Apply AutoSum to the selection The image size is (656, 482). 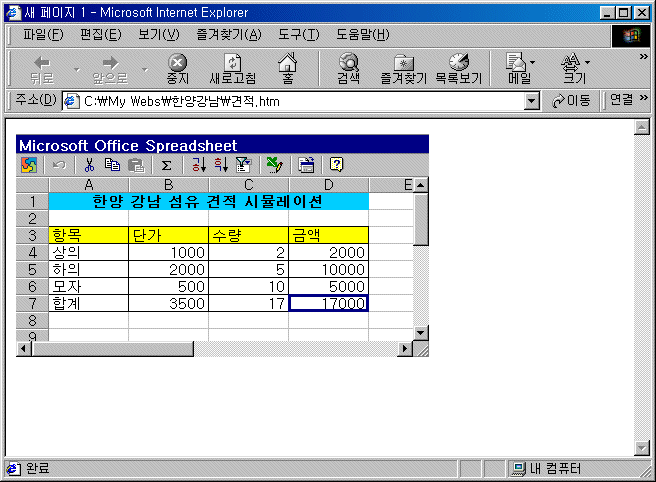167,165
